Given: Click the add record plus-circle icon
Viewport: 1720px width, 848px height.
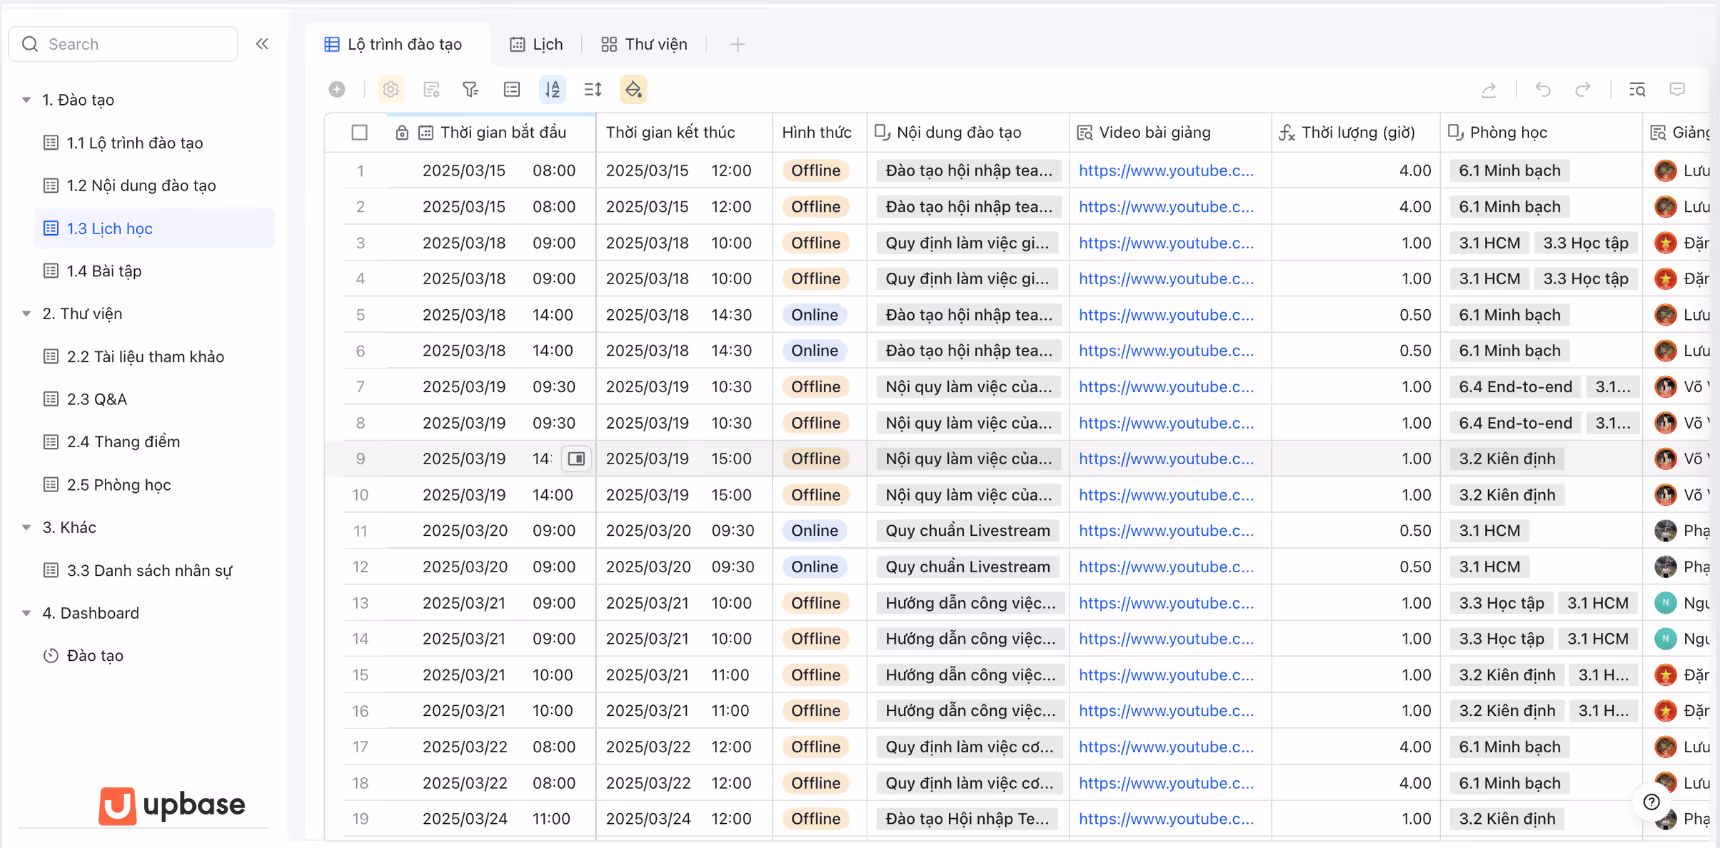Looking at the screenshot, I should (x=337, y=90).
